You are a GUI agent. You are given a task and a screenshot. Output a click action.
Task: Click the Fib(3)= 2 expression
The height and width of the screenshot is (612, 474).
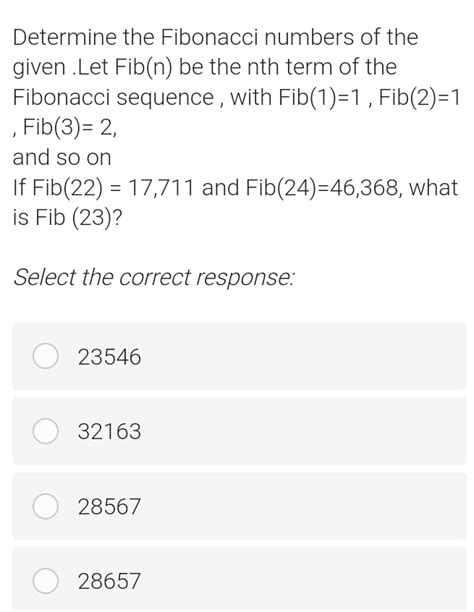68,127
